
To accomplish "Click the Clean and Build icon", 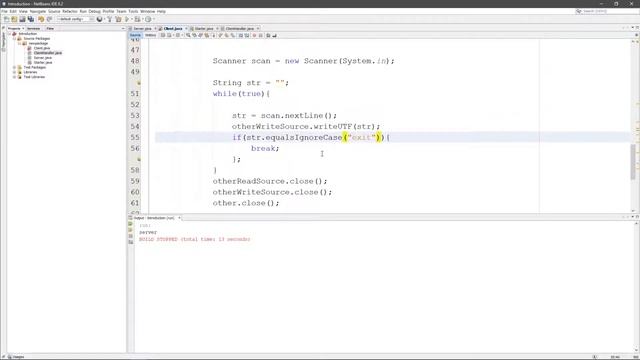I will (118, 19).
